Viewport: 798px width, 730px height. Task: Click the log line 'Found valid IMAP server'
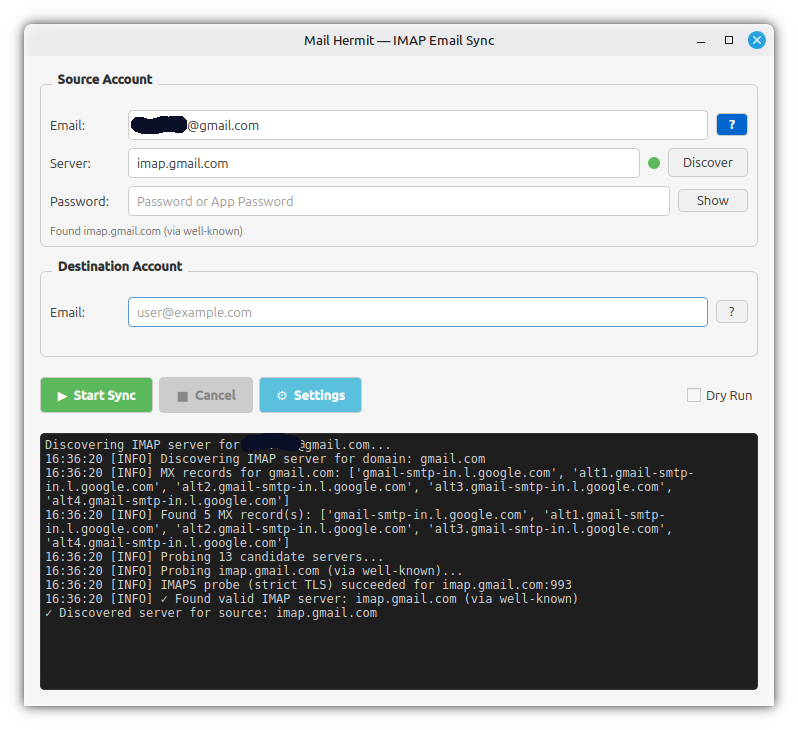tap(311, 599)
